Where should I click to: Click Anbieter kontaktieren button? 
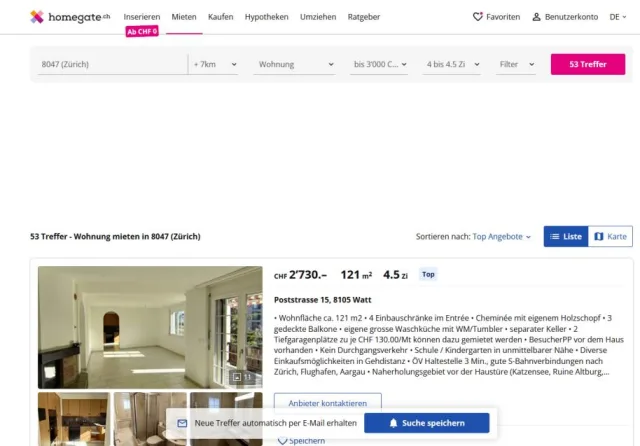pos(328,402)
